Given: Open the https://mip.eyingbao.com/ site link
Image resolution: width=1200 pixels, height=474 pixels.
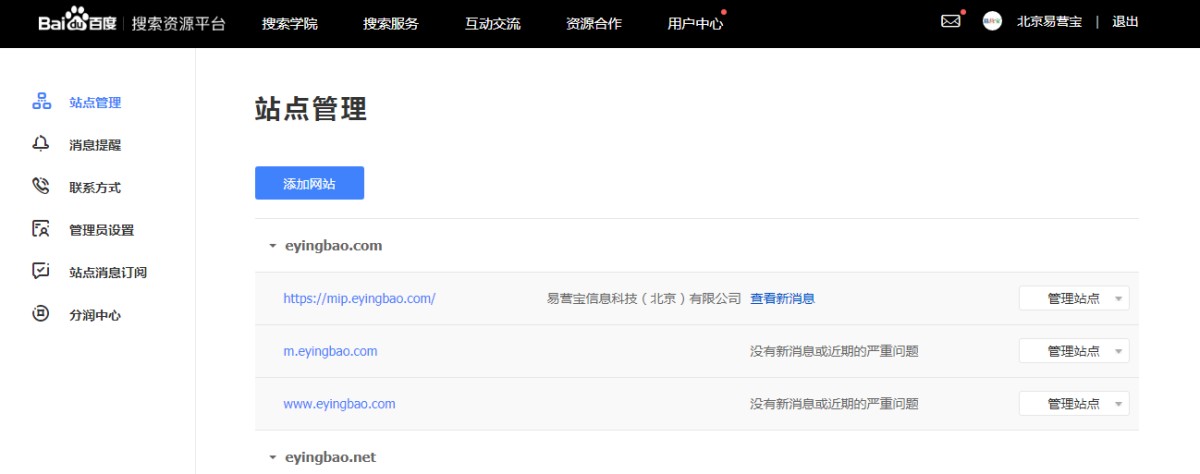Looking at the screenshot, I should click(359, 298).
